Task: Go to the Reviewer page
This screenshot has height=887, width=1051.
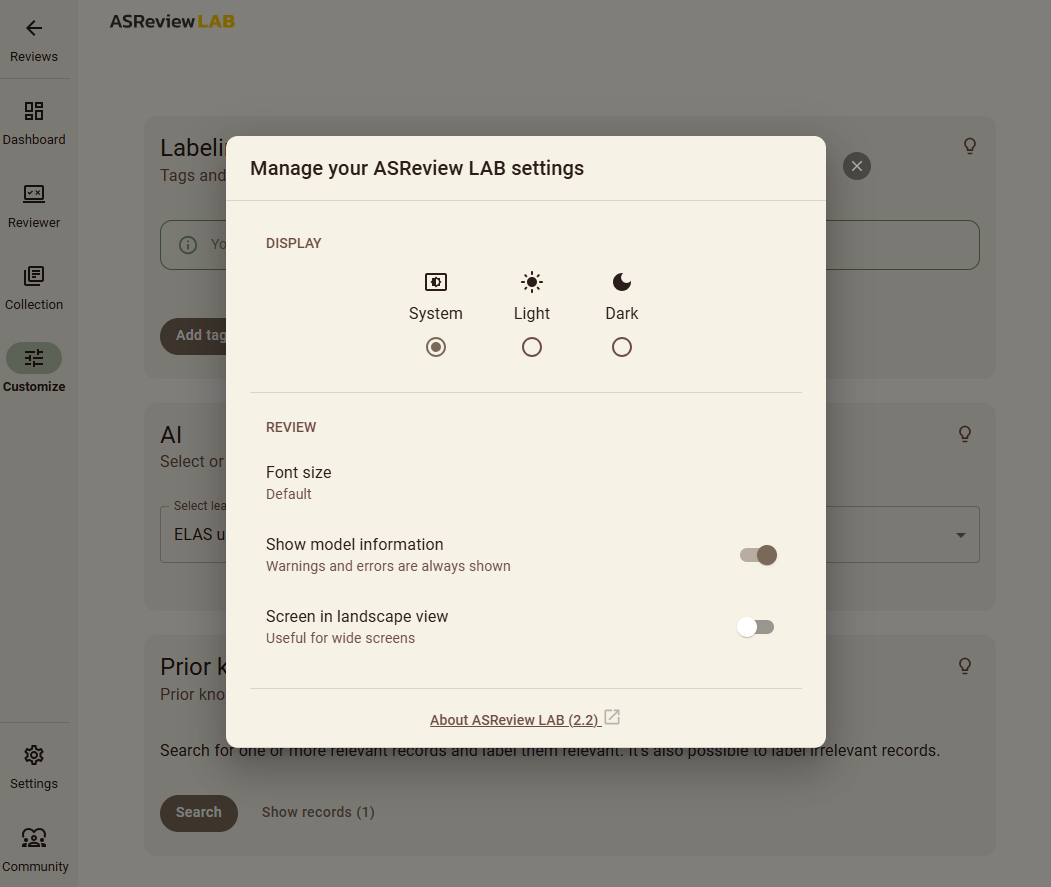Action: 34,194
